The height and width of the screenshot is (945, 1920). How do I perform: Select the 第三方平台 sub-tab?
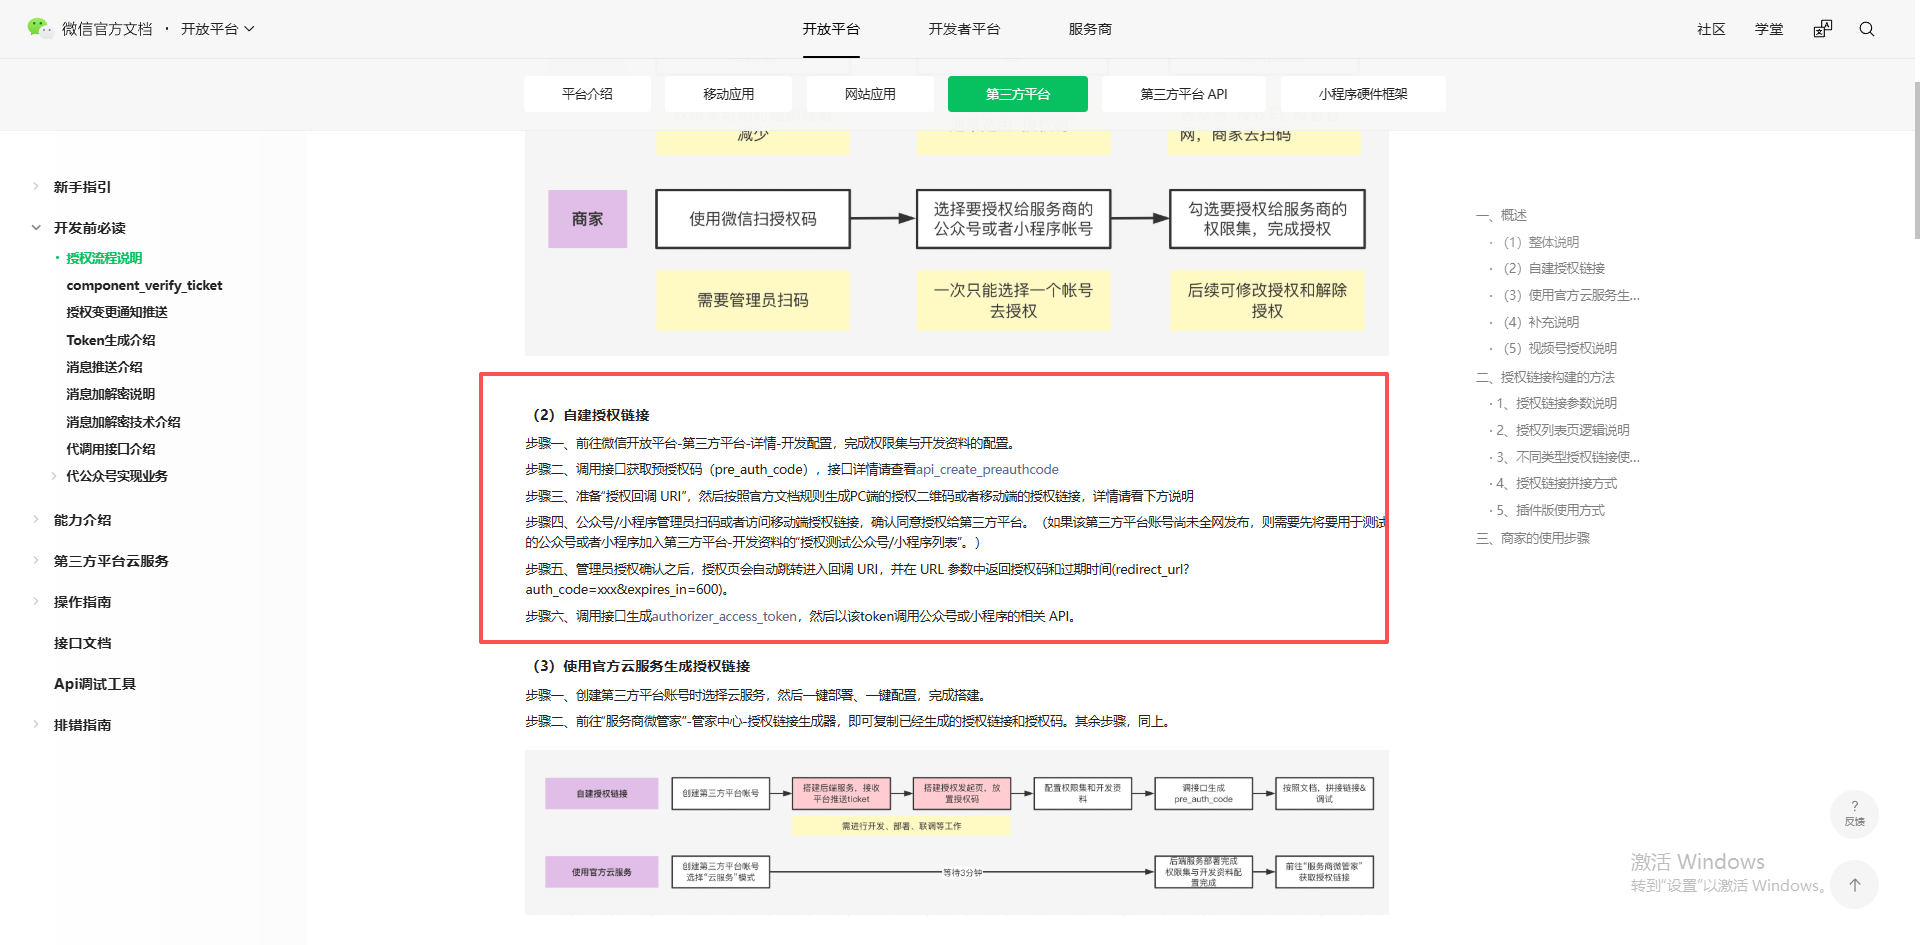pyautogui.click(x=1018, y=94)
